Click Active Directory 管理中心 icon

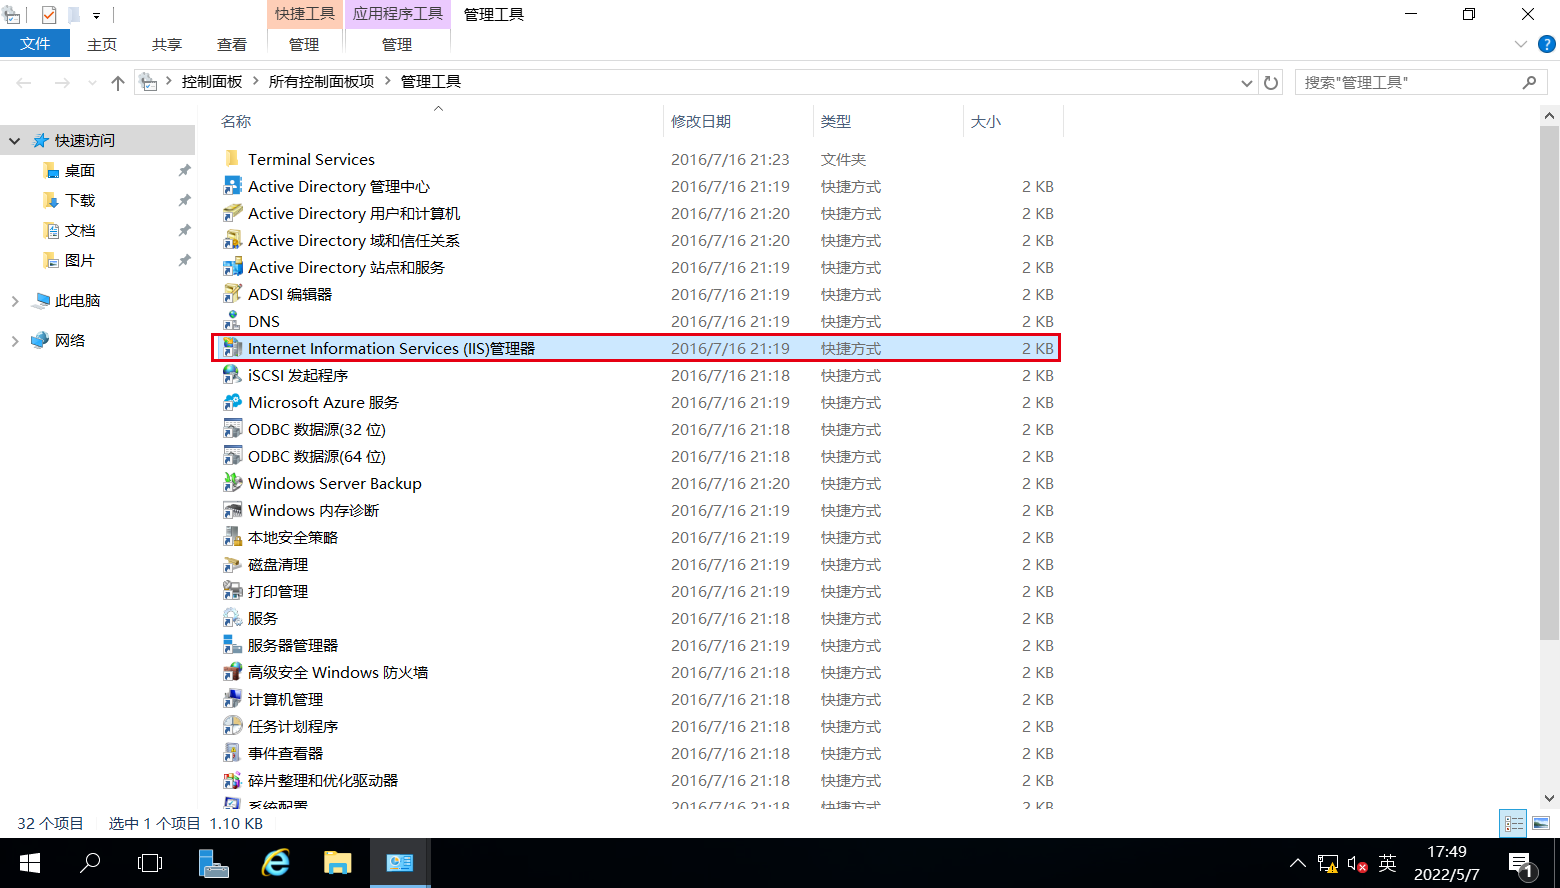232,186
